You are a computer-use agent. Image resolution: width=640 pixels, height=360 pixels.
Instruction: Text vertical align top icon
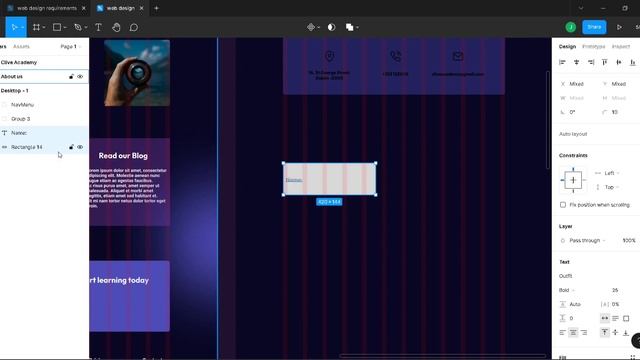(x=604, y=332)
